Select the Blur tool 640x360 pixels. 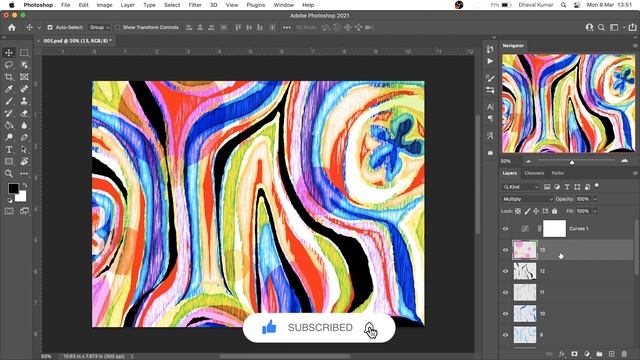[x=24, y=125]
